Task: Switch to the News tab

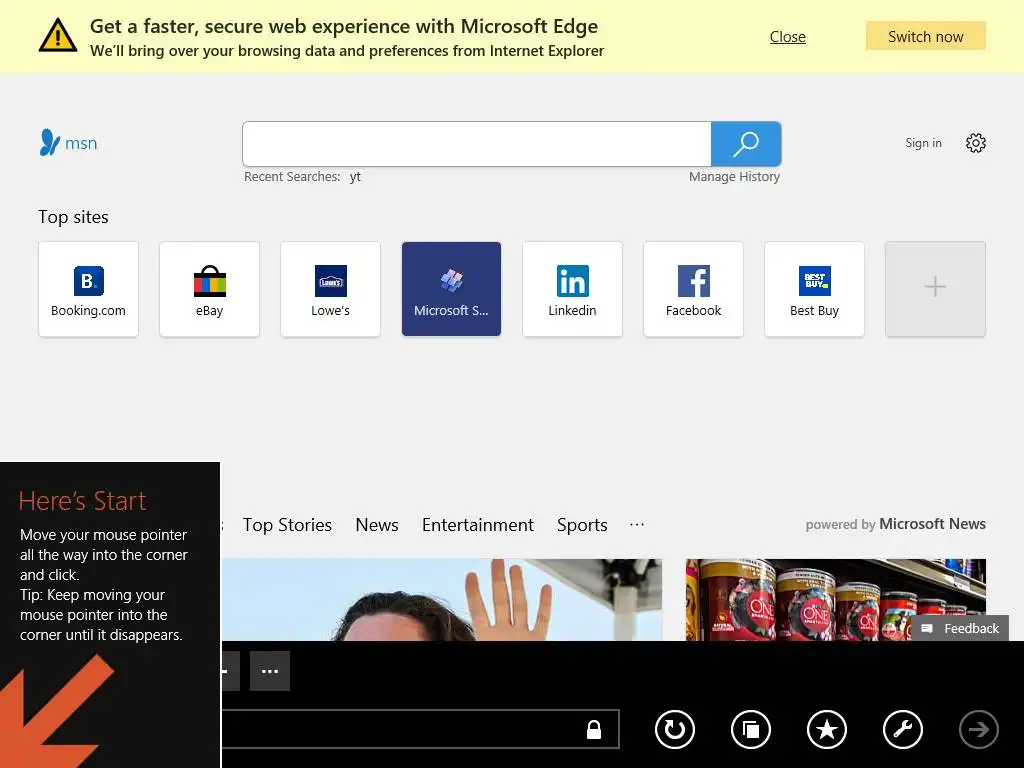Action: 377,525
